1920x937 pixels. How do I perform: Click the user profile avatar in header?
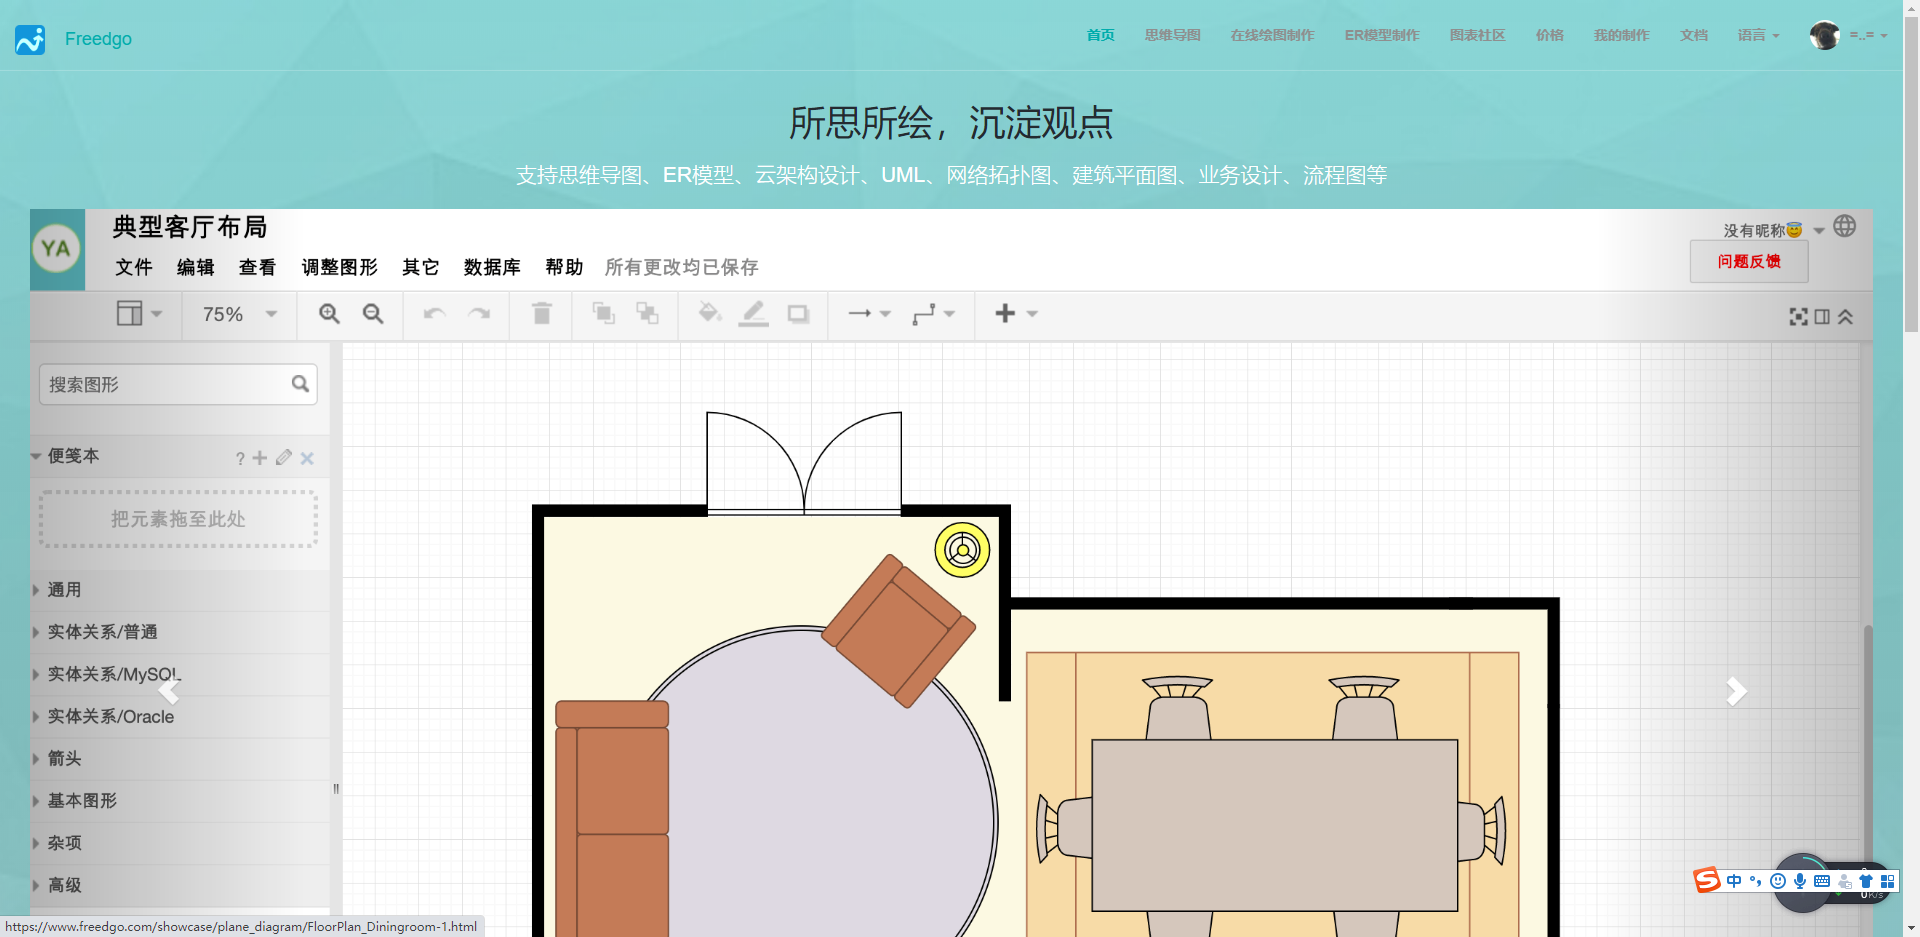[x=1824, y=35]
